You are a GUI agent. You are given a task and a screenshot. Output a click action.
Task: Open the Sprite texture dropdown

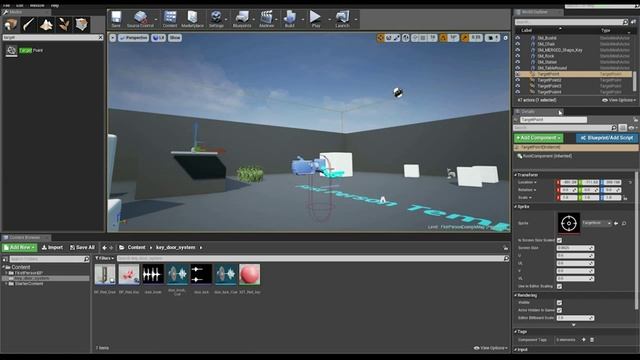[x=596, y=223]
